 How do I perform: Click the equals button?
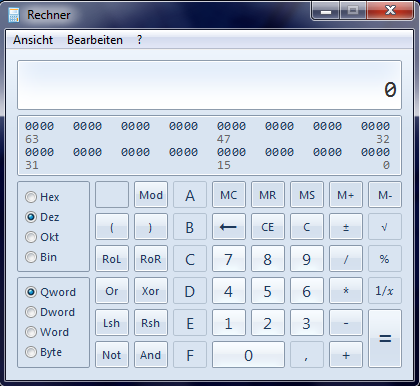coord(385,339)
